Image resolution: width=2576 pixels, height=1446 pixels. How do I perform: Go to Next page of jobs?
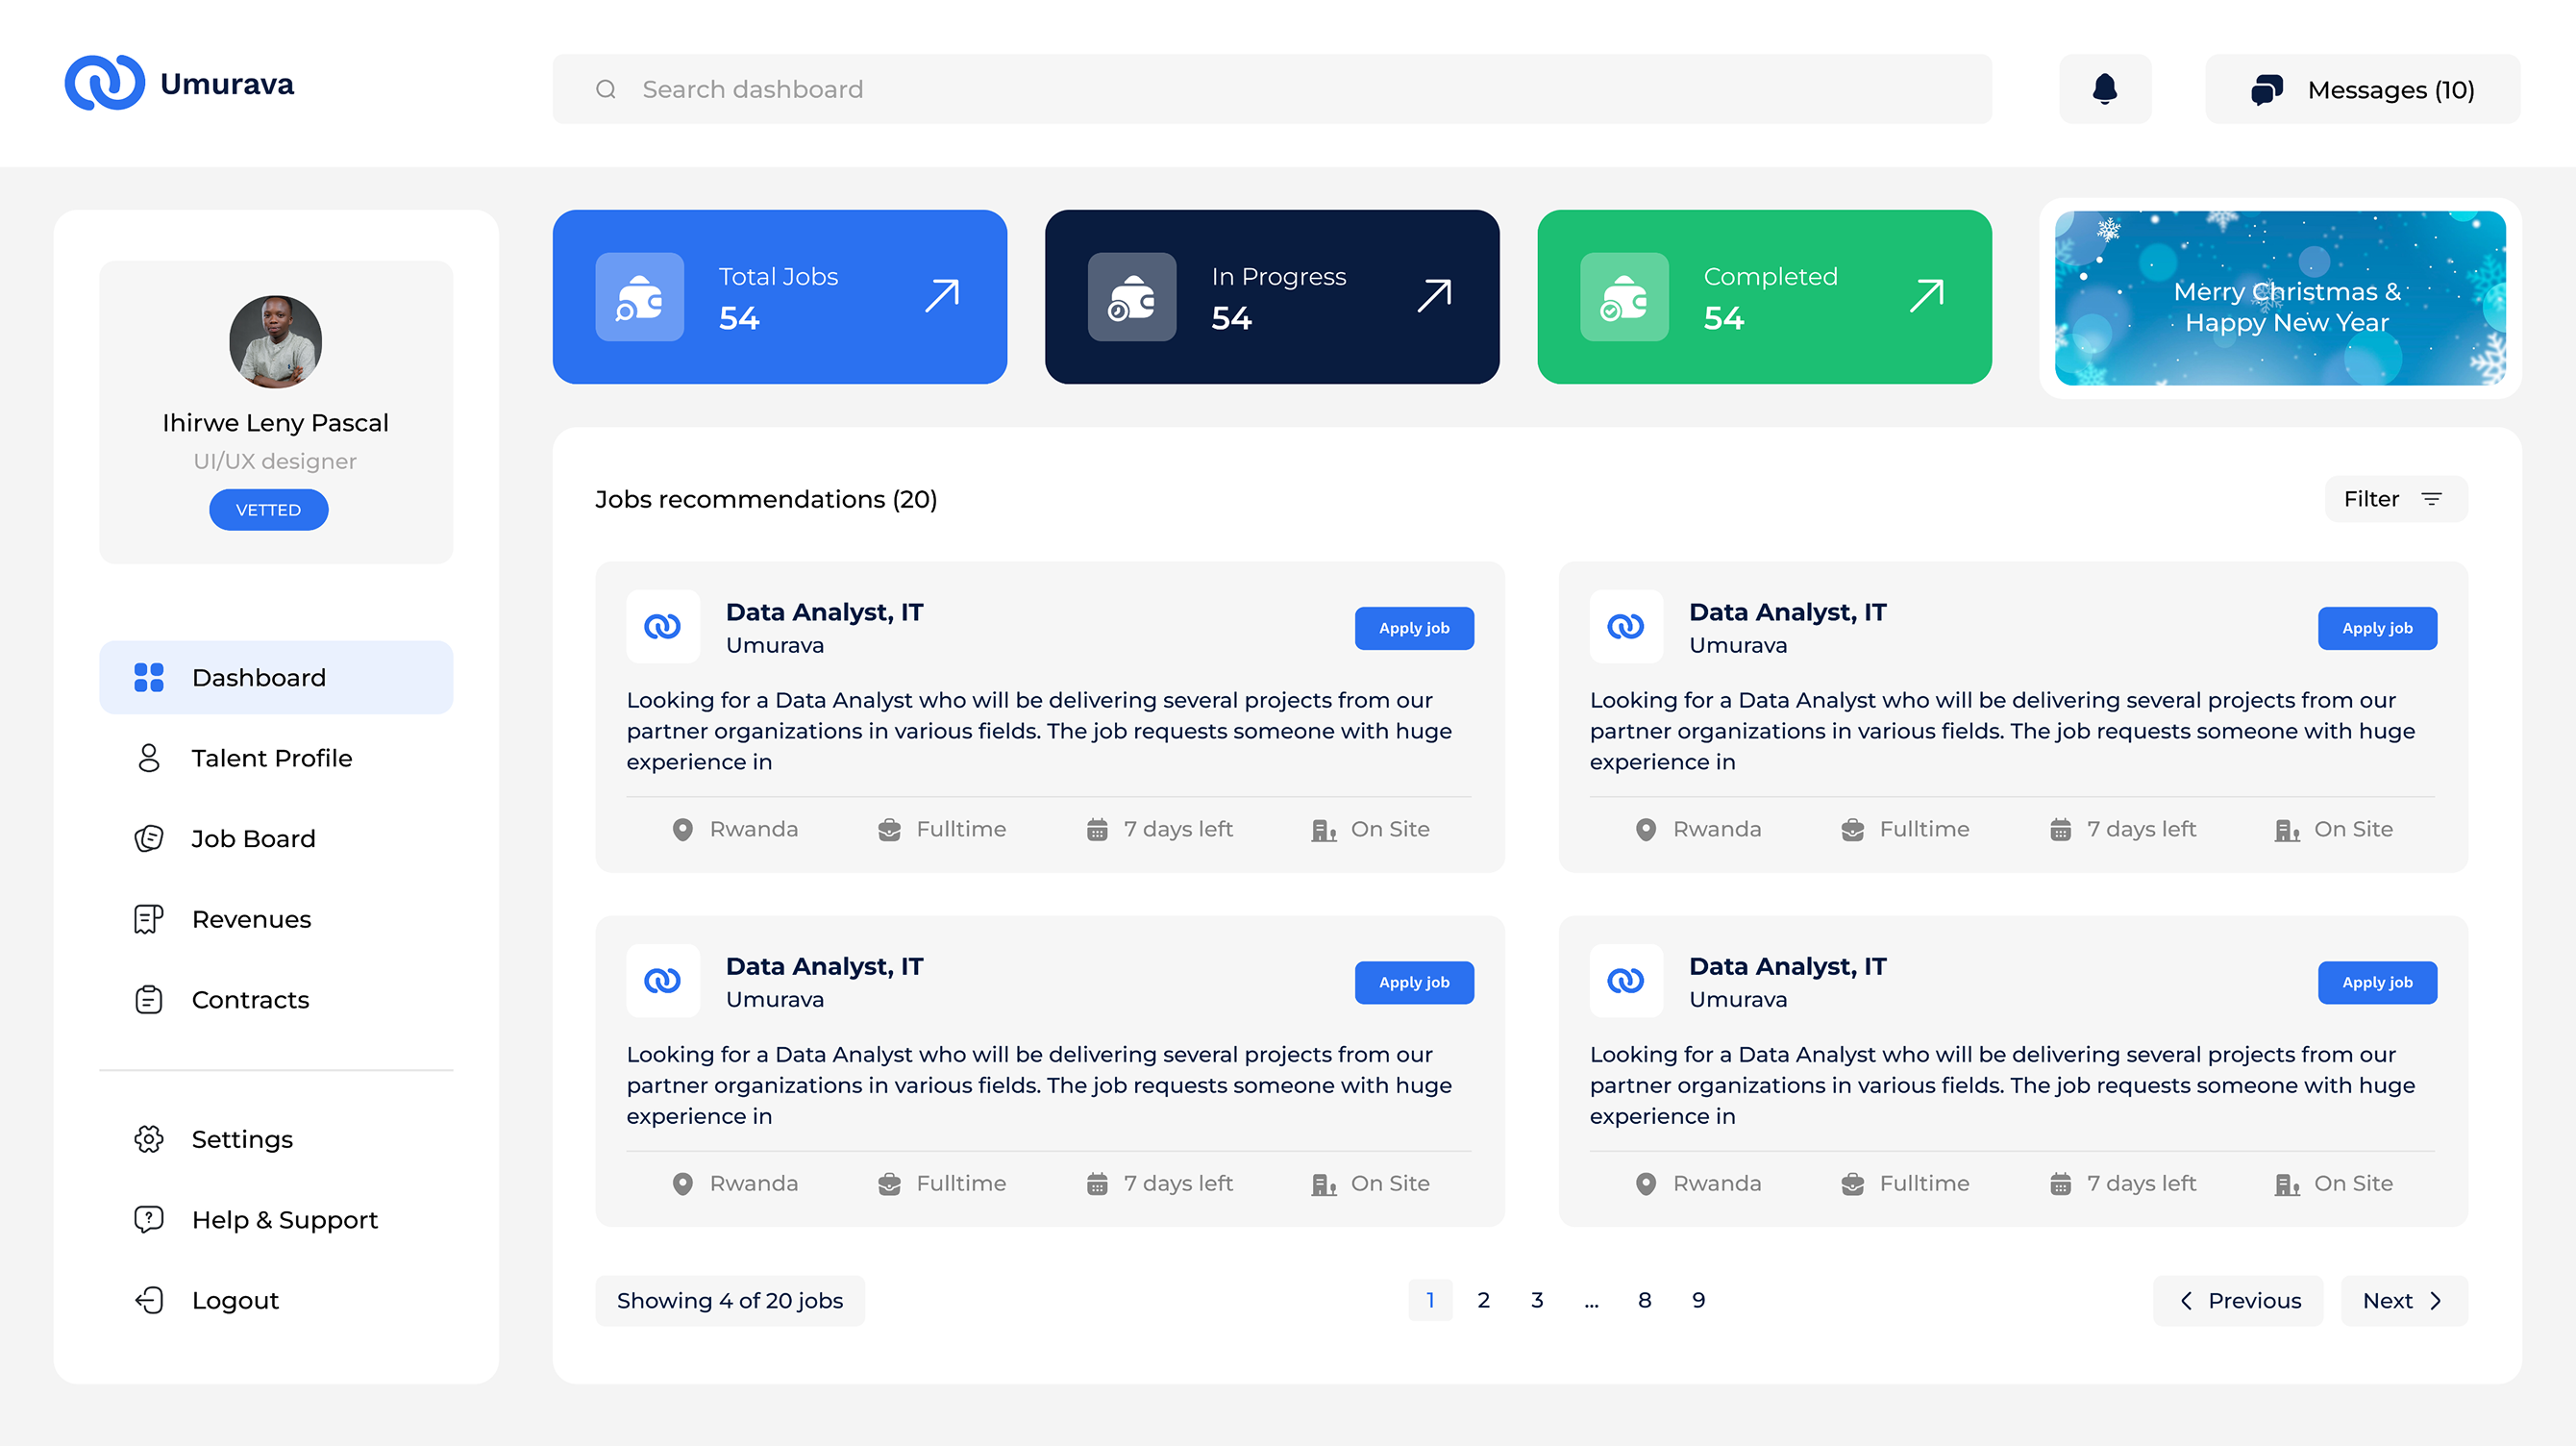pos(2403,1300)
